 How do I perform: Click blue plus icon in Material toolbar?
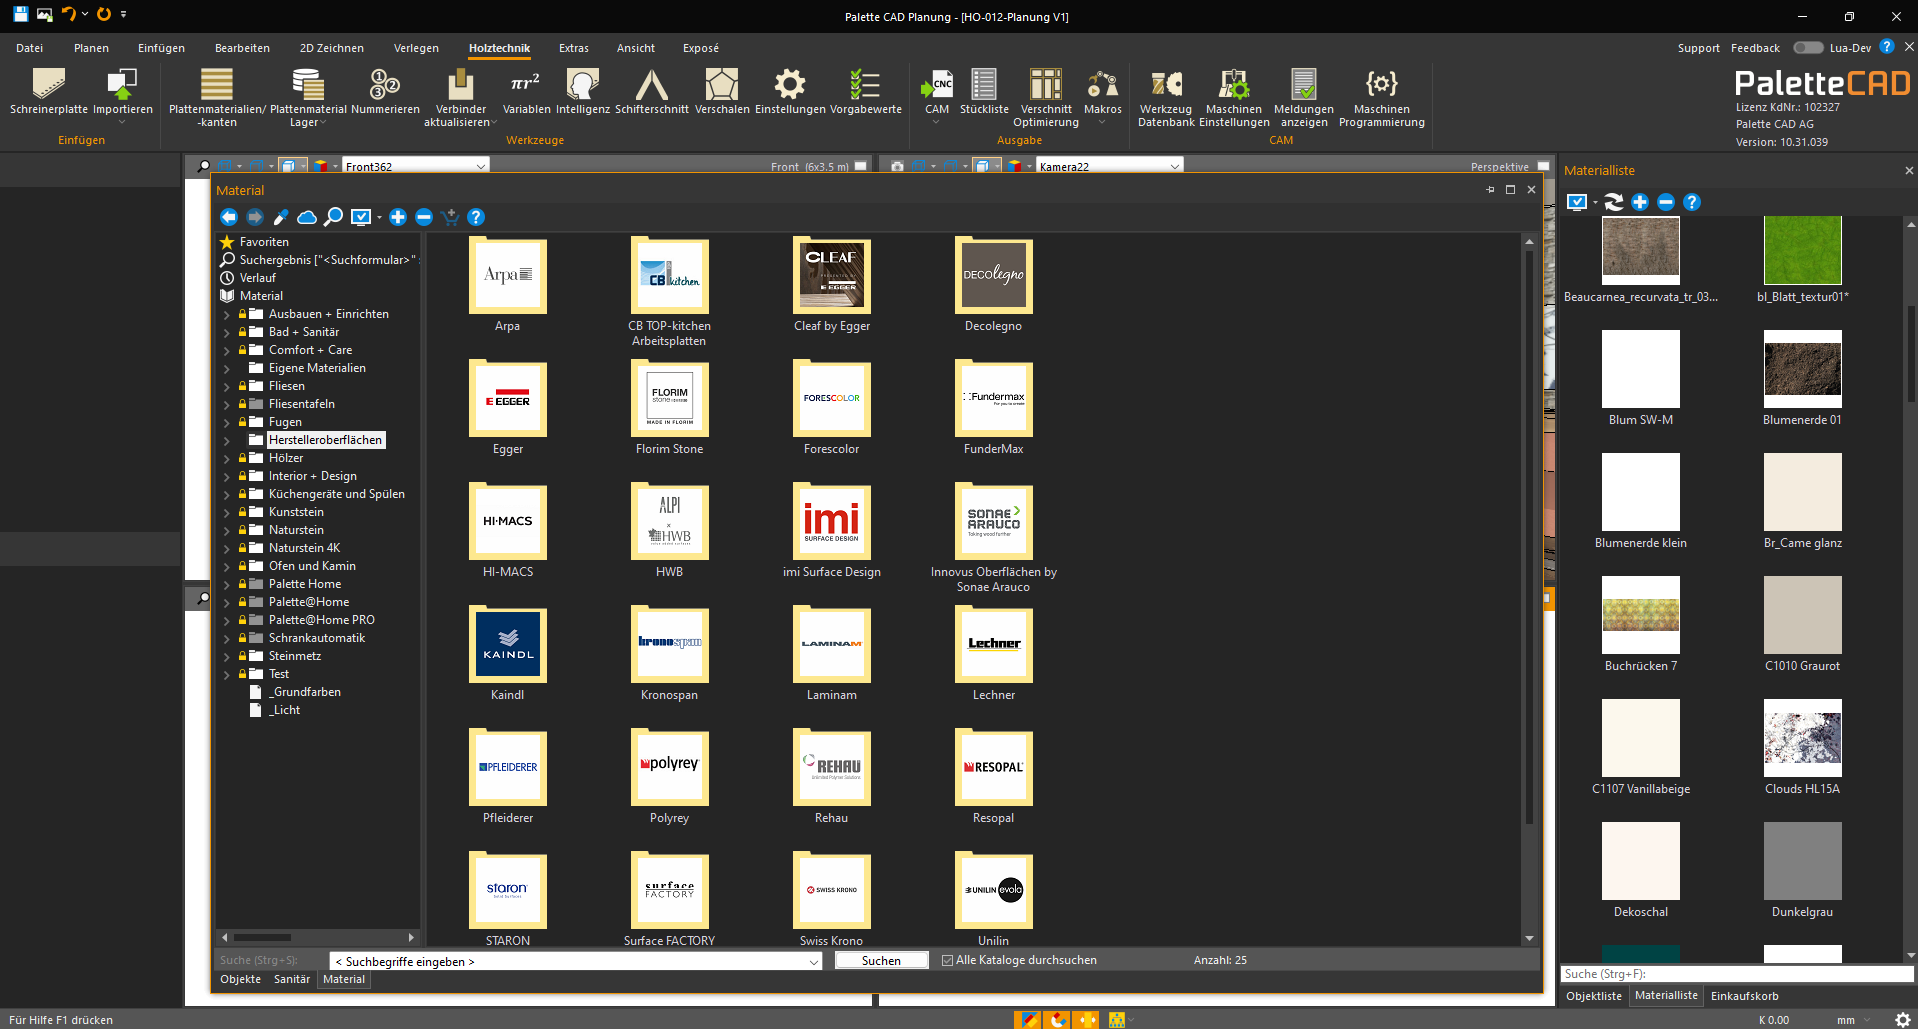(x=398, y=217)
